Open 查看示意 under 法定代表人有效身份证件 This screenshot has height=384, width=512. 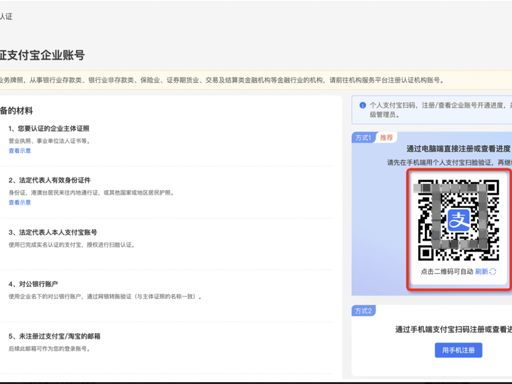tap(20, 202)
